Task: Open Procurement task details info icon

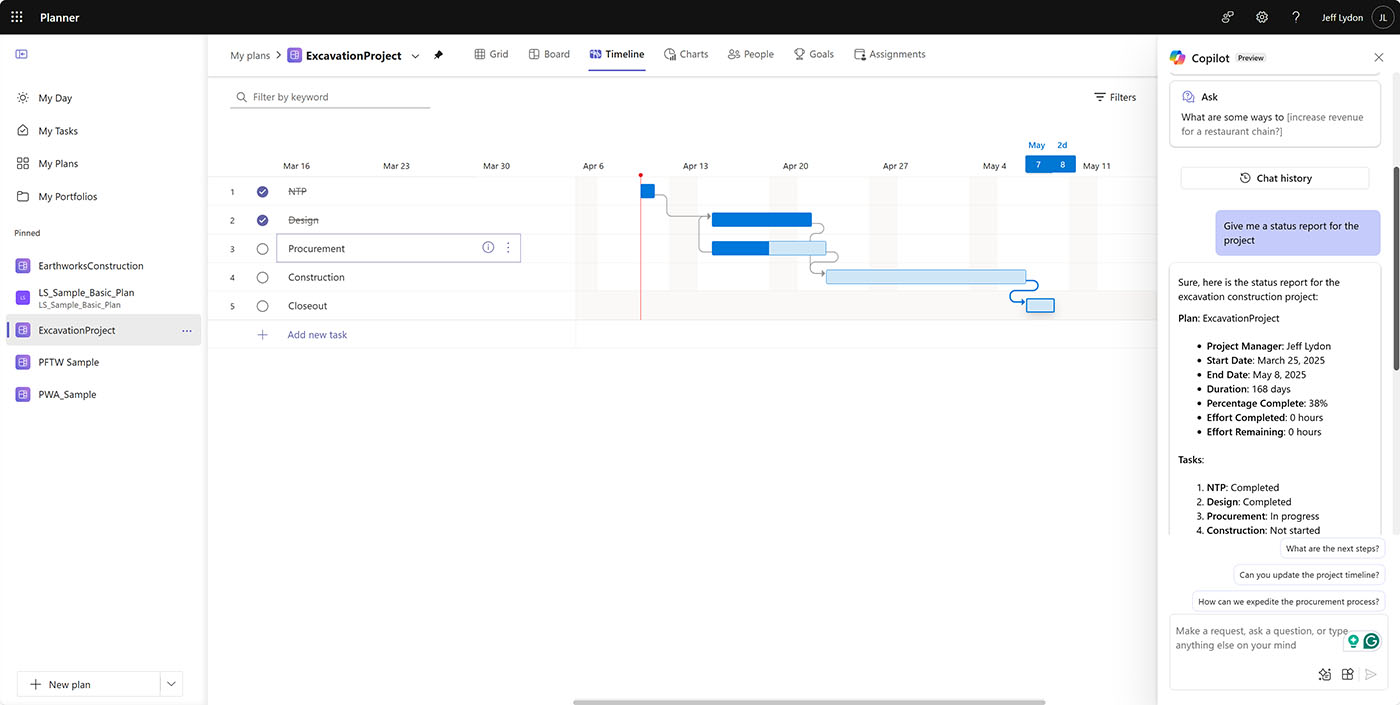Action: [x=488, y=247]
